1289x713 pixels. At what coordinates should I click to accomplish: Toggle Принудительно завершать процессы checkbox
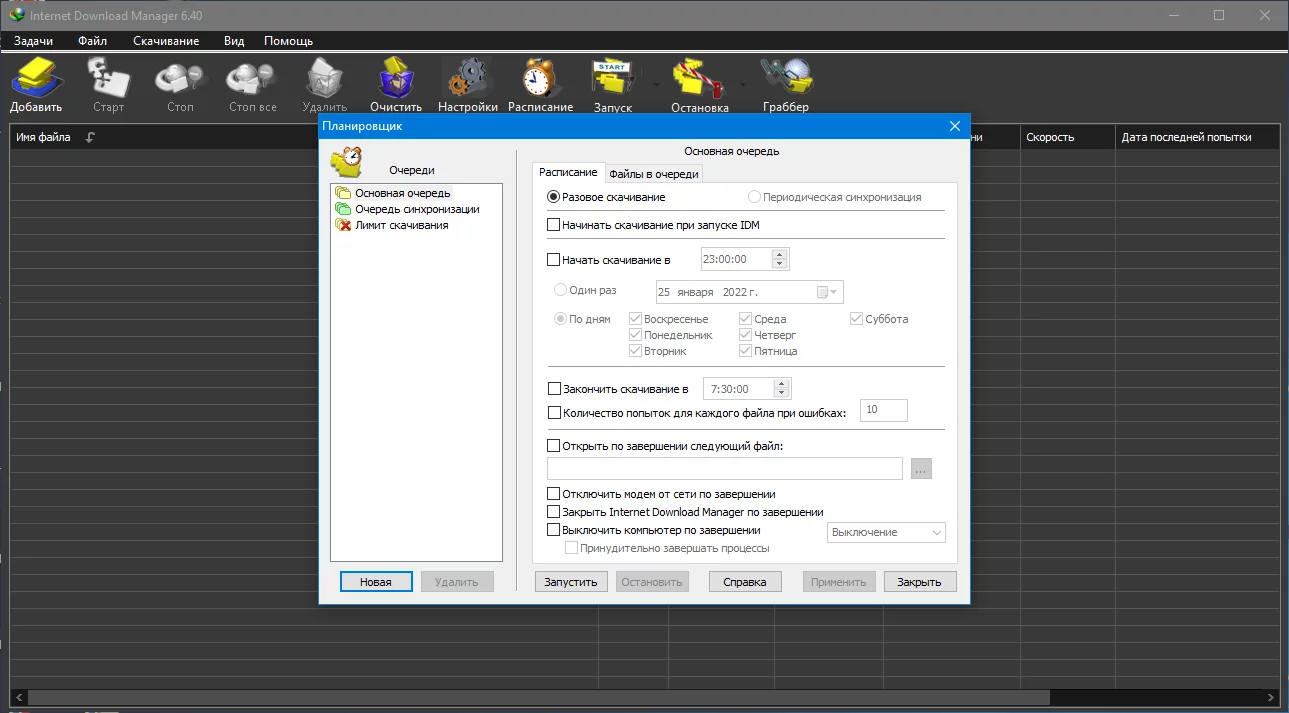click(x=572, y=548)
